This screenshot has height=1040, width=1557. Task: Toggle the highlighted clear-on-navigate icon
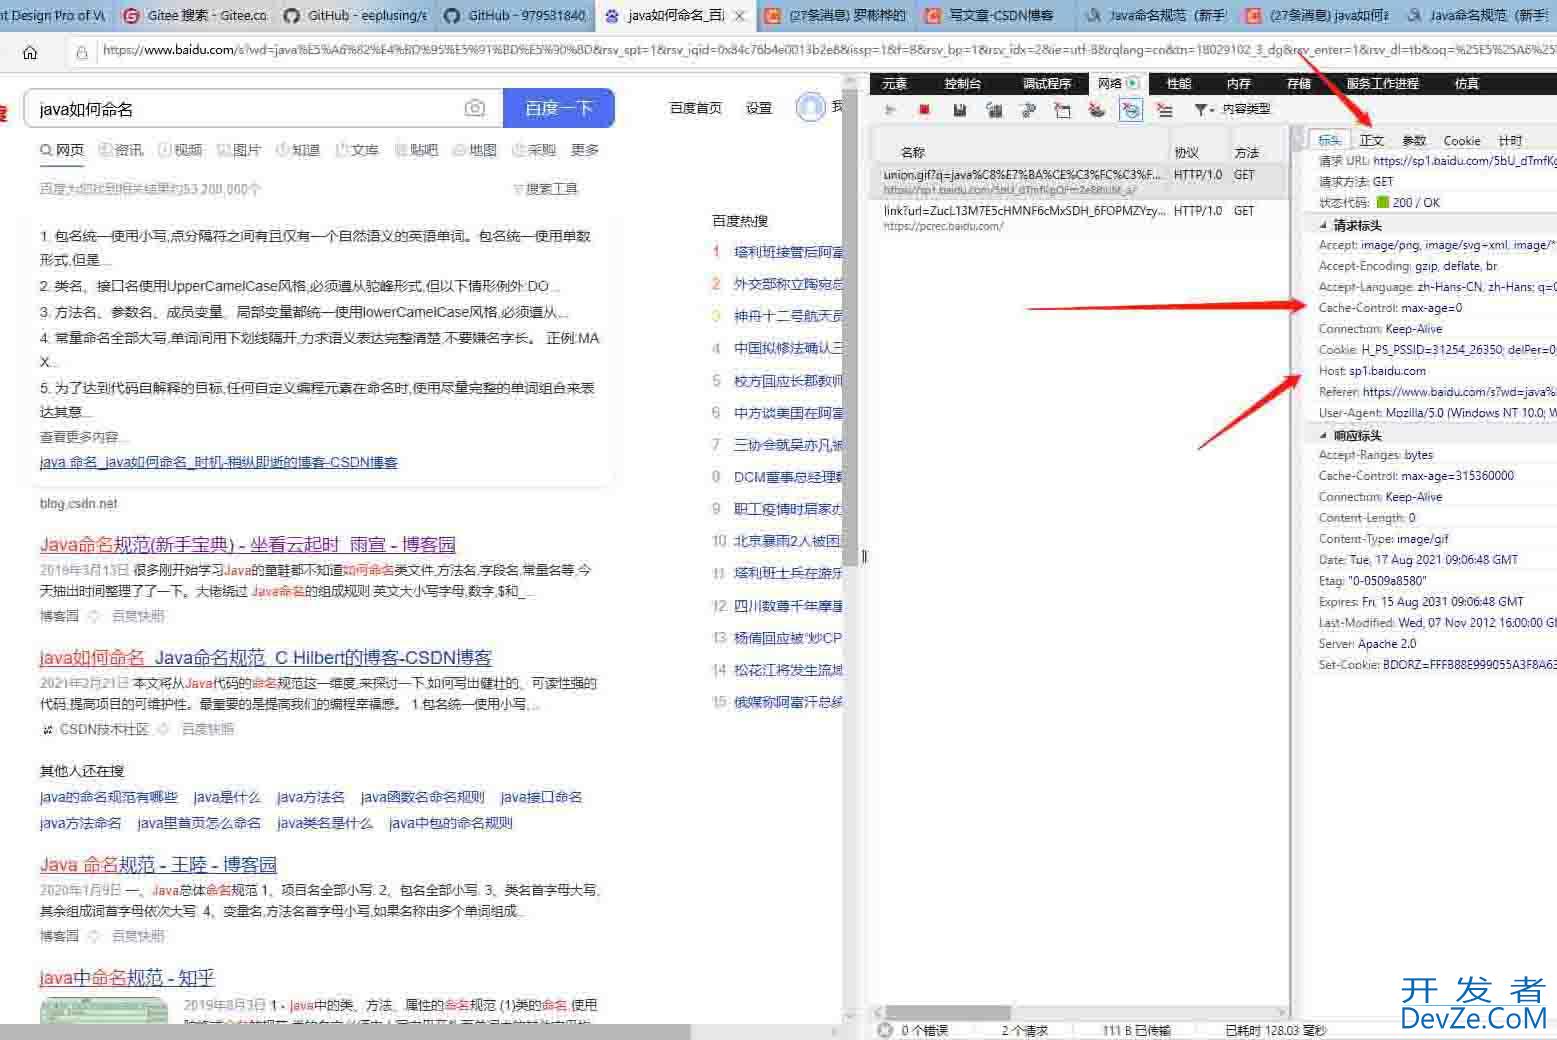point(1130,110)
